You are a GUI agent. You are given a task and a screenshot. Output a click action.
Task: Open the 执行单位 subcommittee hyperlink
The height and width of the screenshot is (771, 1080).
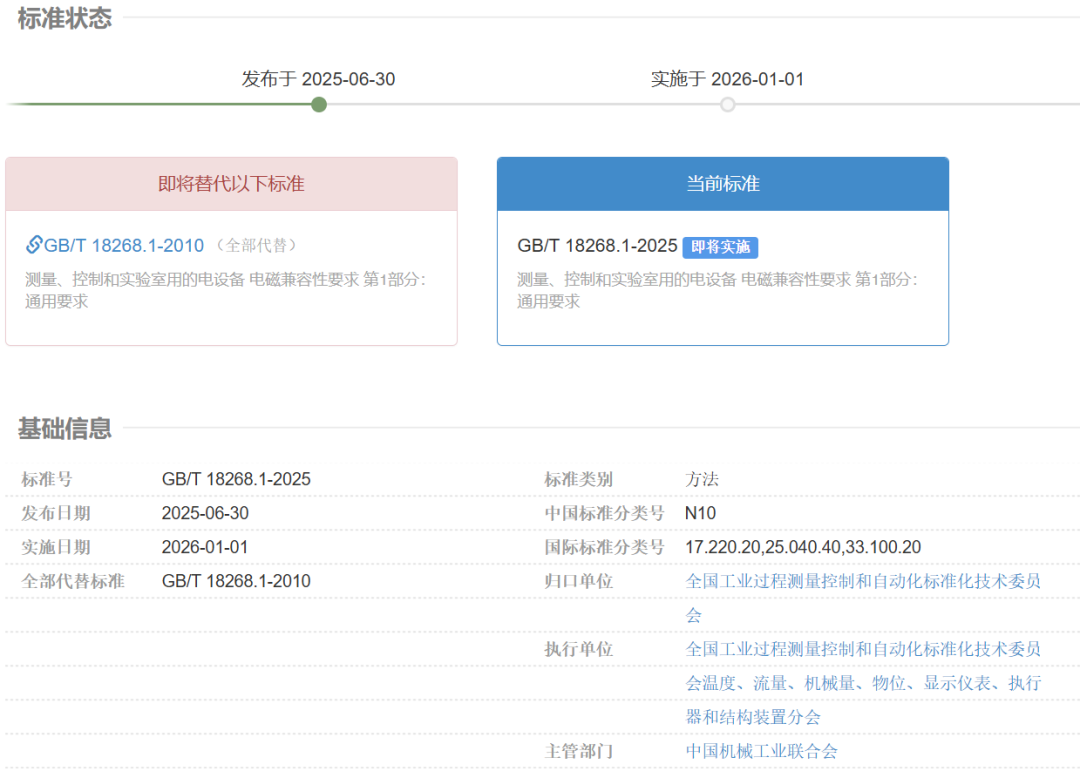(862, 649)
